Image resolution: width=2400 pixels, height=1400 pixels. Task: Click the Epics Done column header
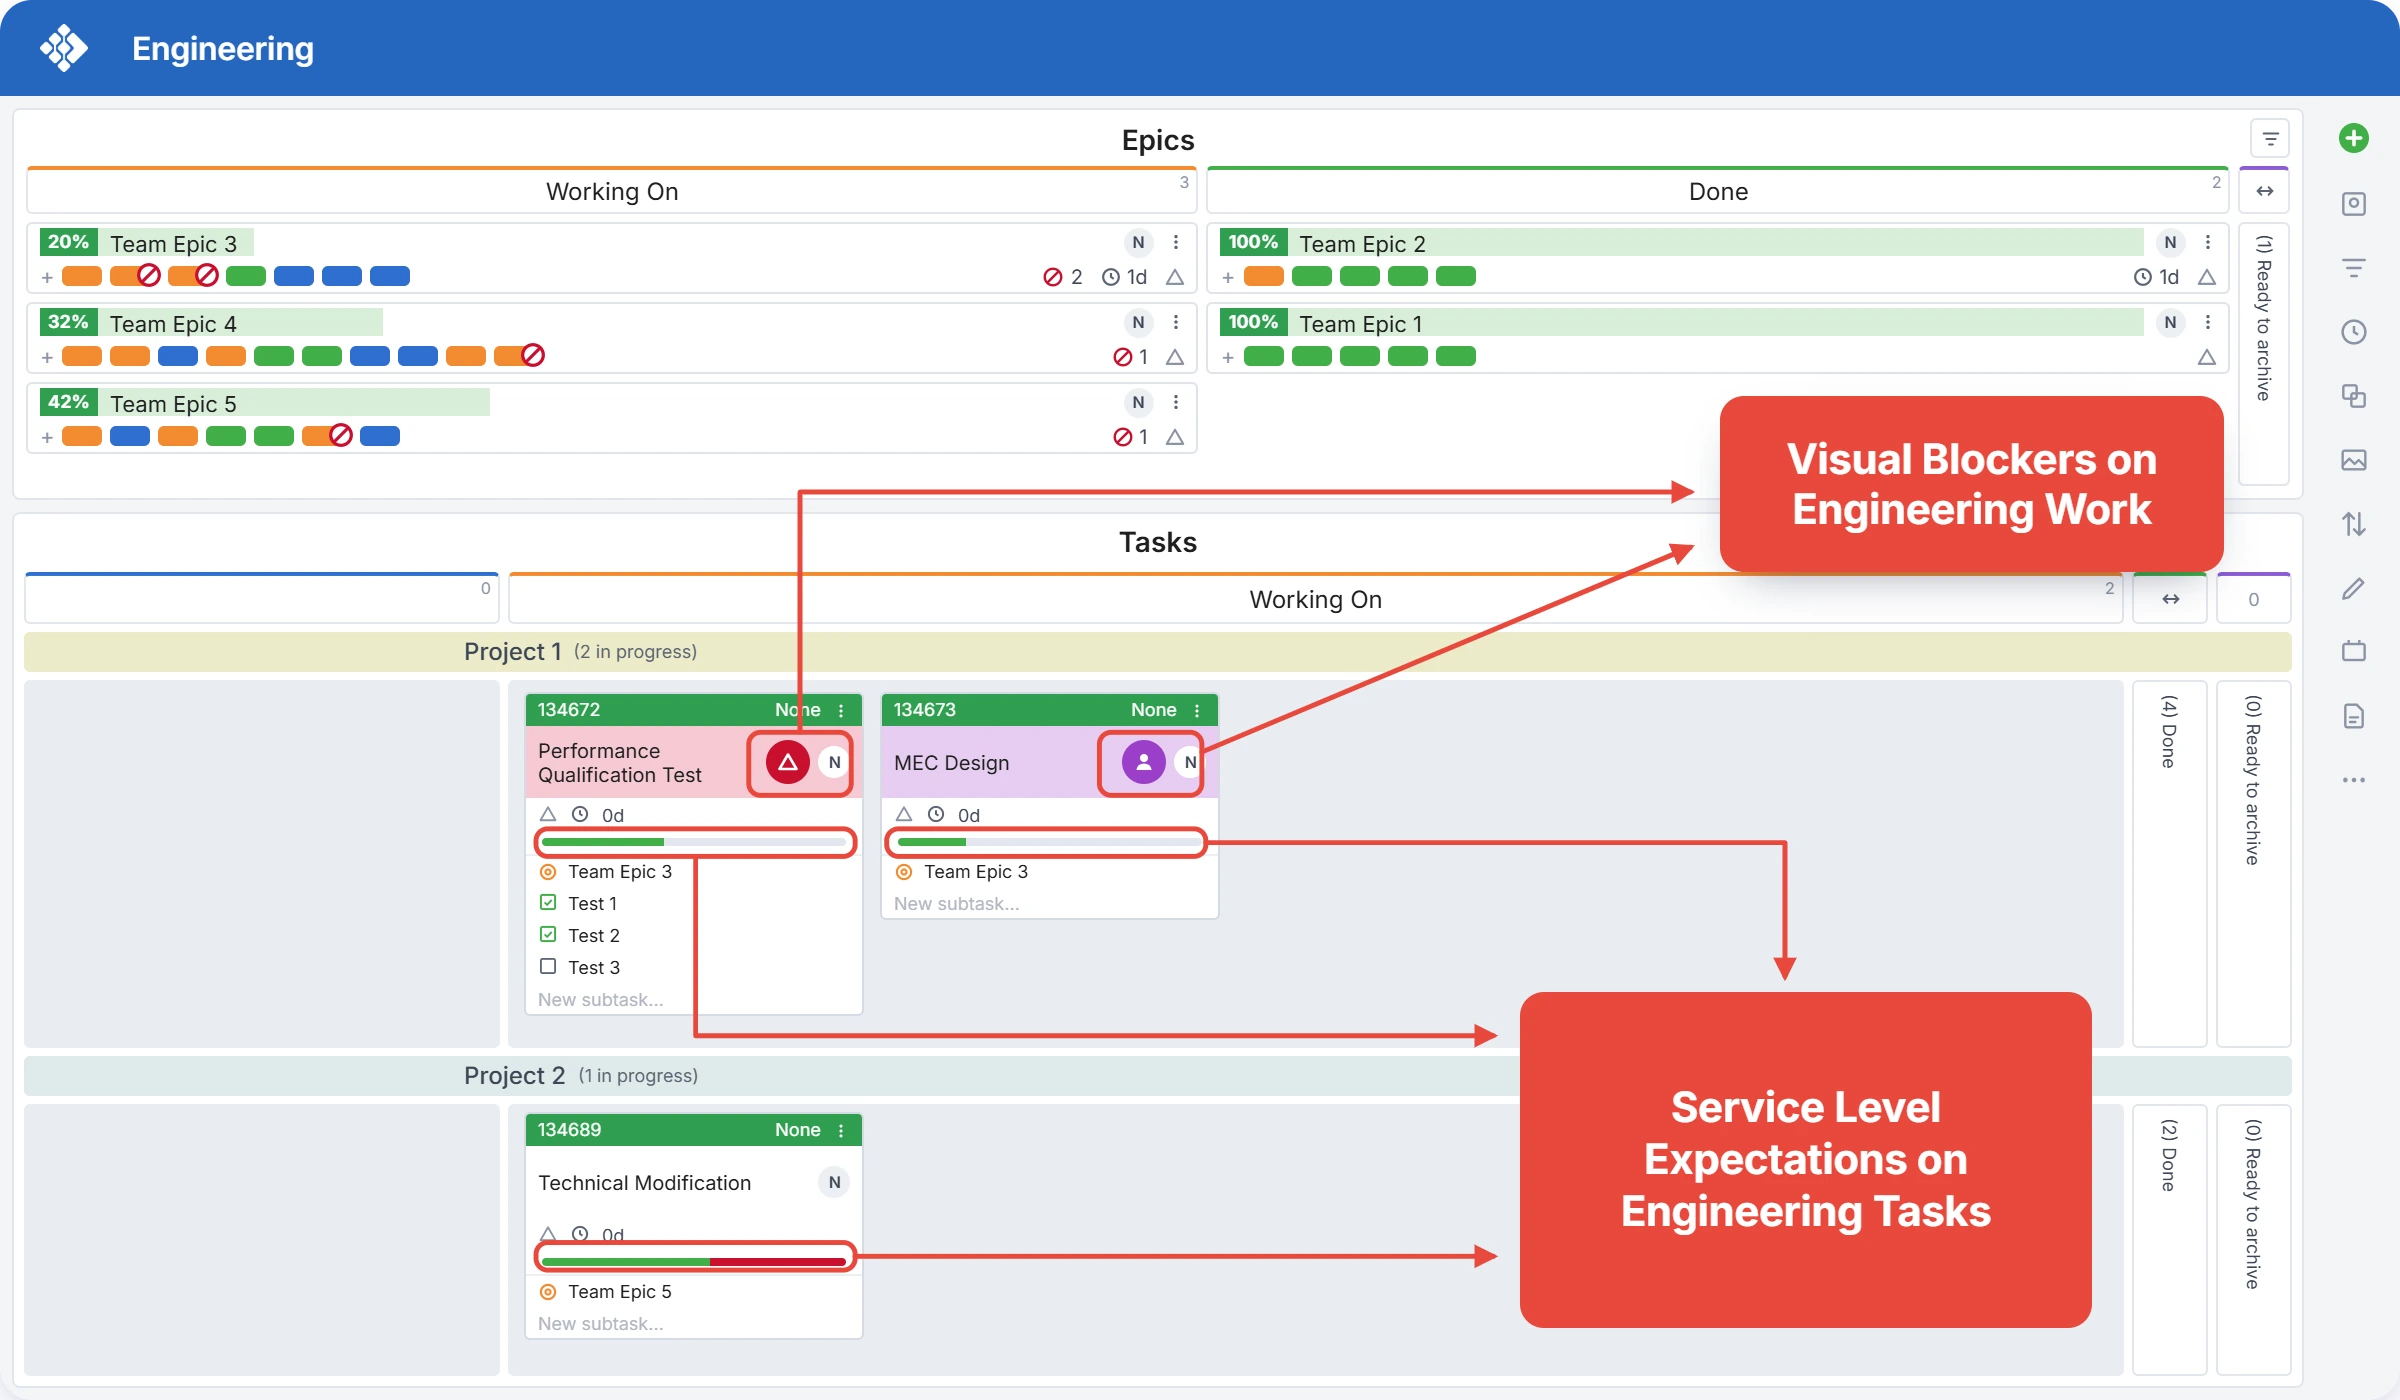pos(1718,191)
